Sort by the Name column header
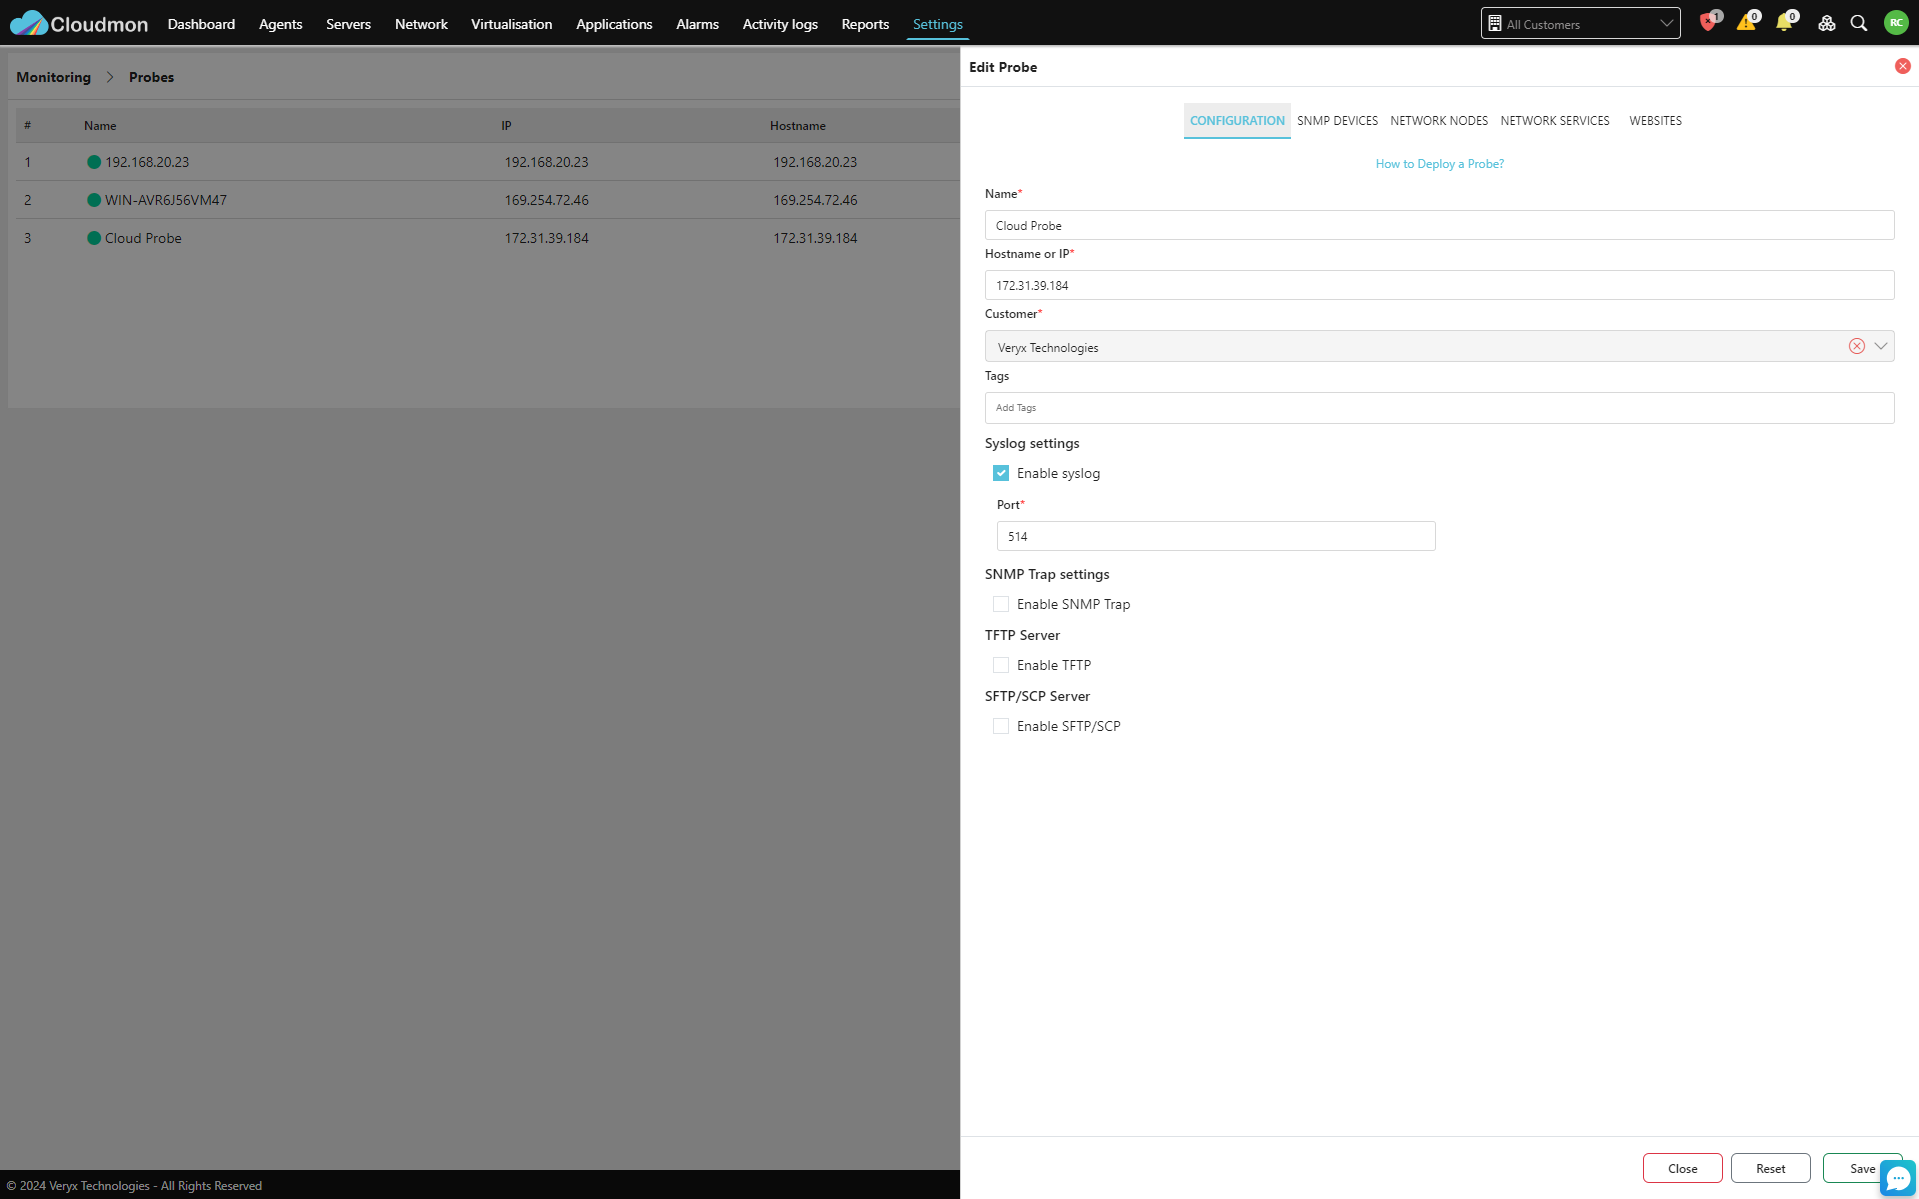 100,126
